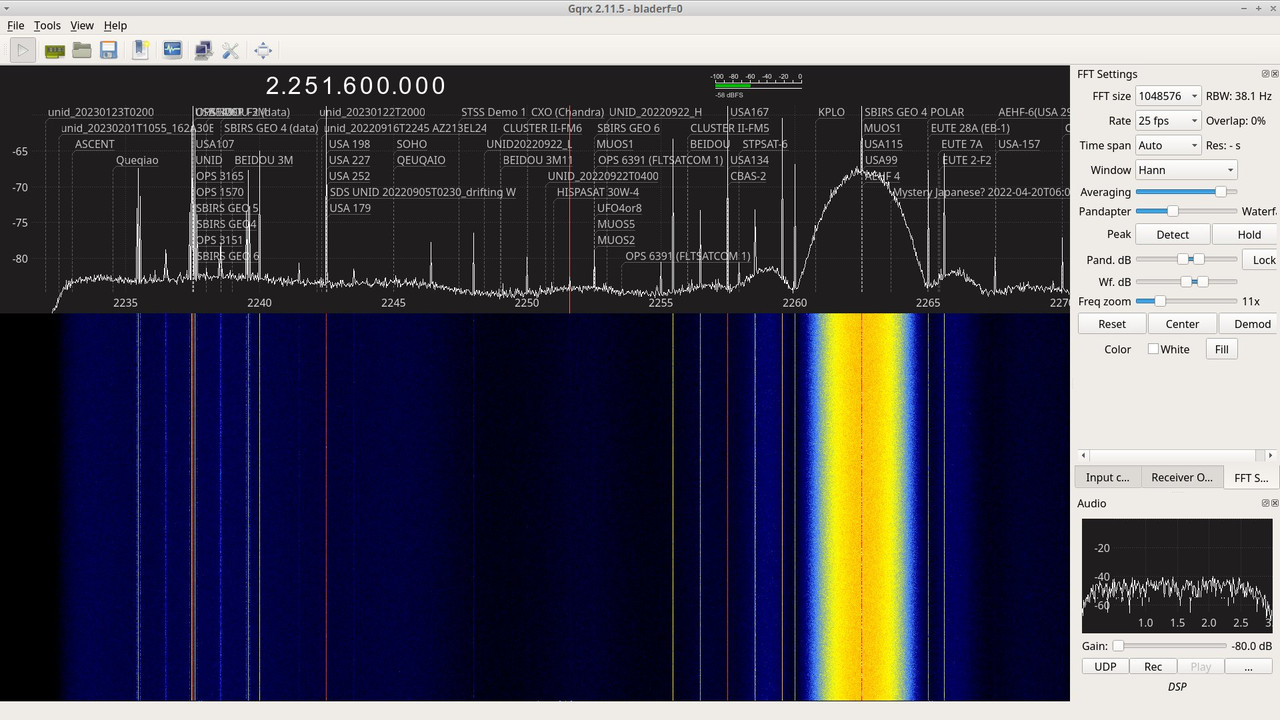Image resolution: width=1280 pixels, height=720 pixels.
Task: Click the STSS Demo 1 bookmark label
Action: 493,112
